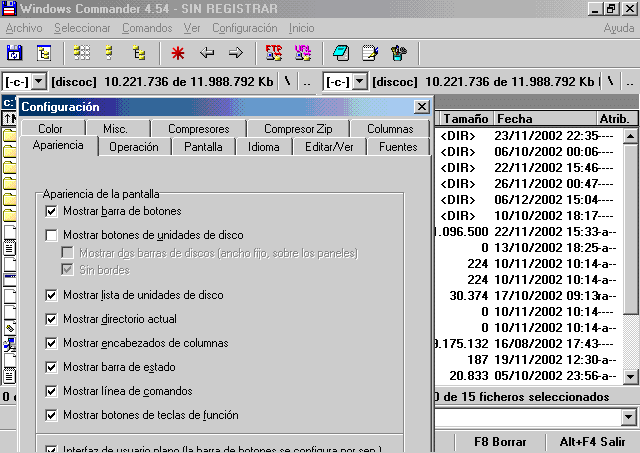Click the red asterisk invert selection icon

178,53
